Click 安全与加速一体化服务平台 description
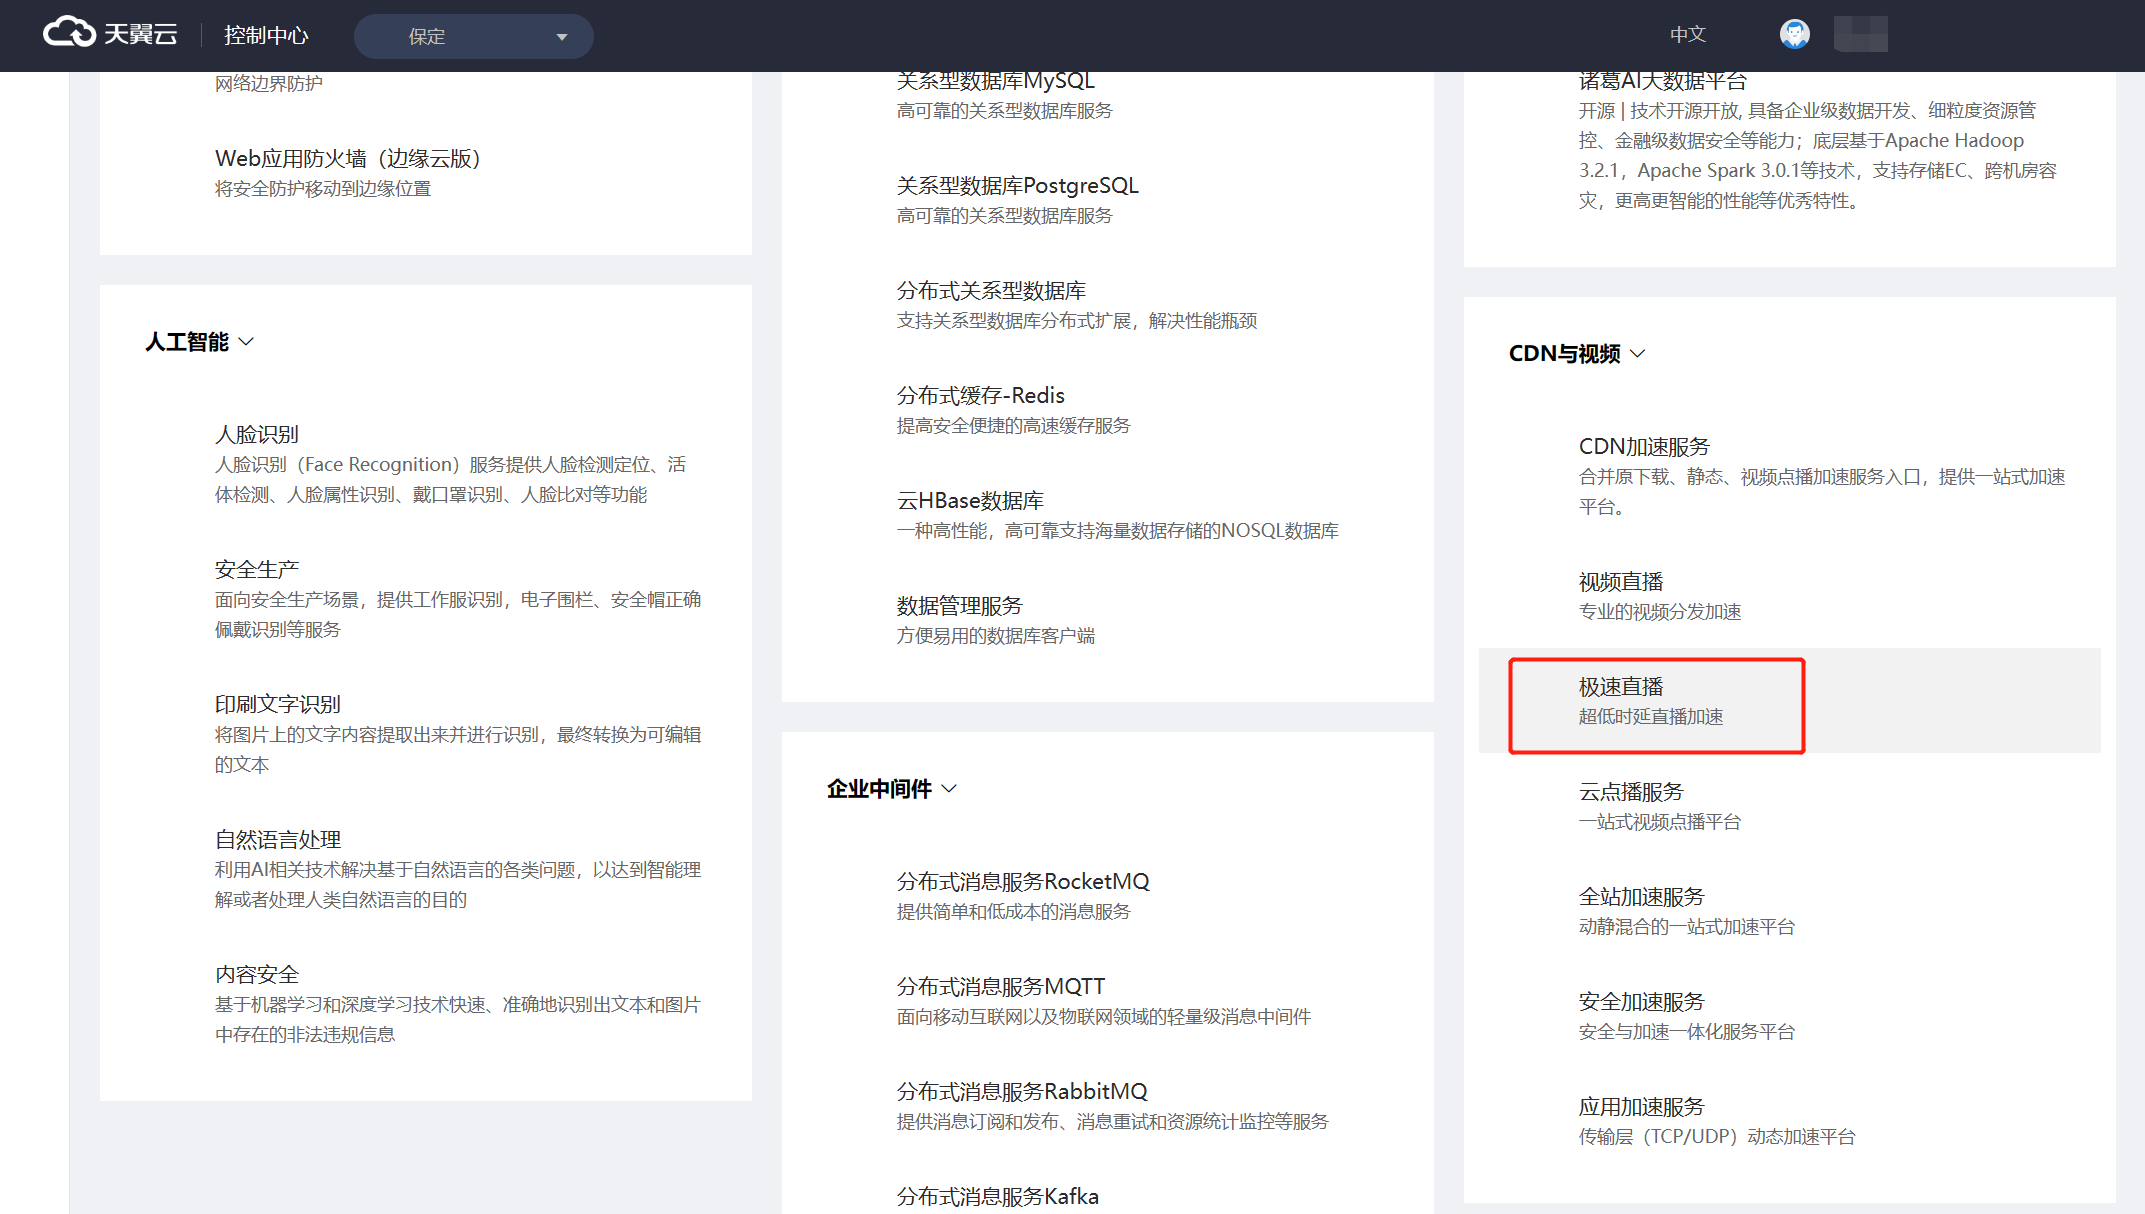 pyautogui.click(x=1687, y=1032)
